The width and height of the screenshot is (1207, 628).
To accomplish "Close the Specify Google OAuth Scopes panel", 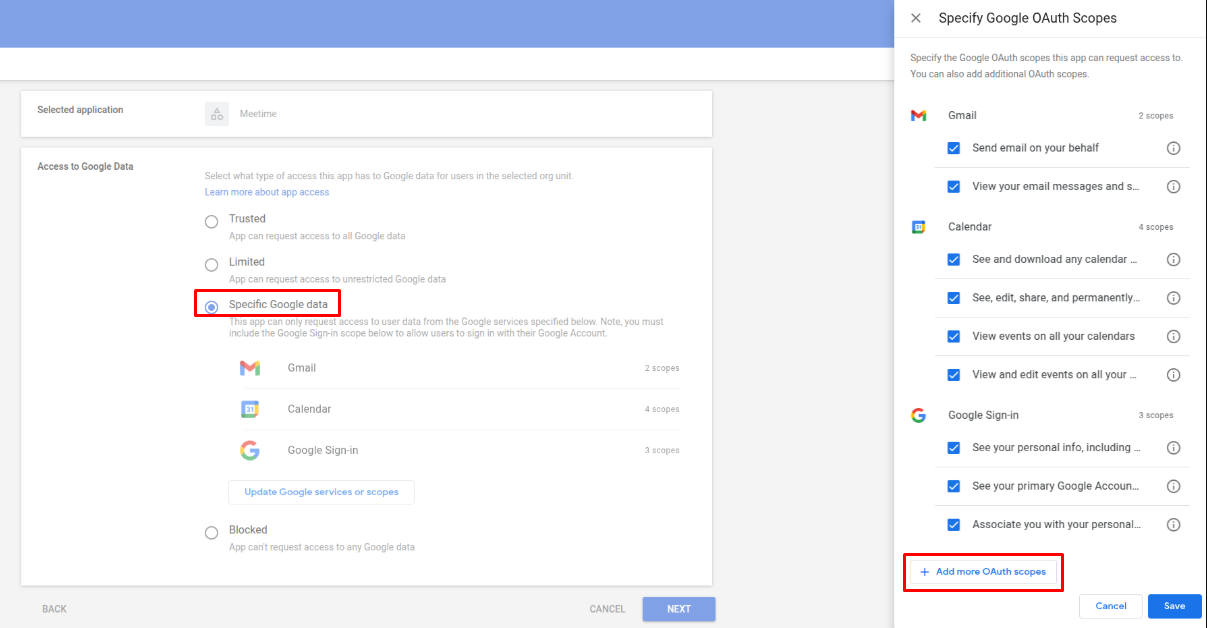I will tap(916, 18).
